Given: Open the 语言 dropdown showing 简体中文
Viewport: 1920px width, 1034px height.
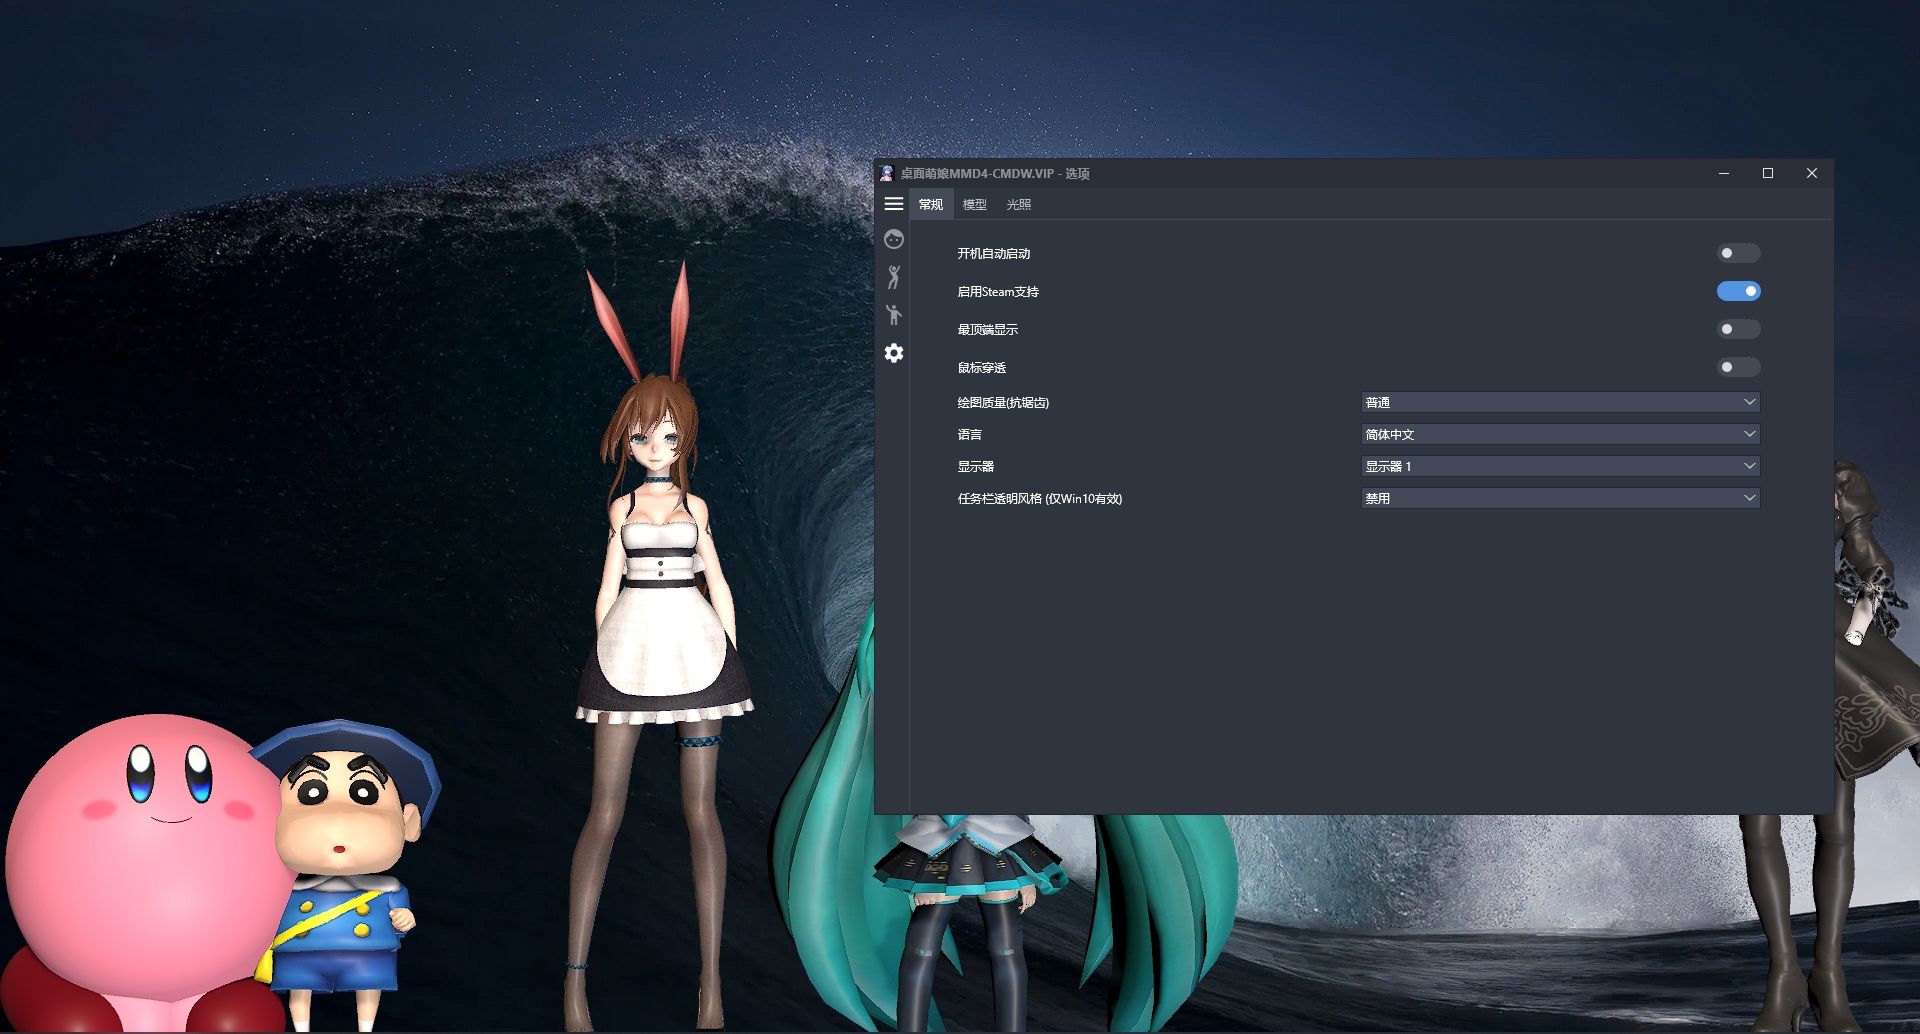Looking at the screenshot, I should (1559, 434).
